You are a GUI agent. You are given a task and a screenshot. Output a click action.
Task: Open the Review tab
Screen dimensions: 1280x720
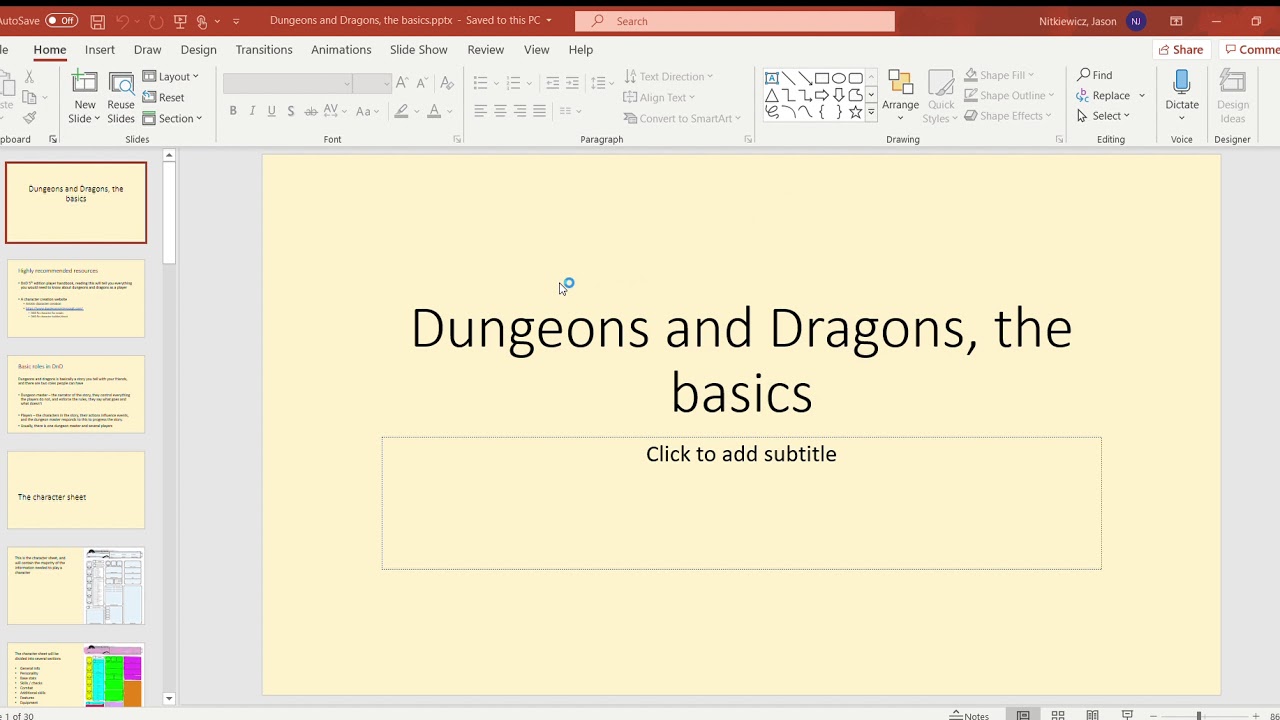(x=485, y=49)
